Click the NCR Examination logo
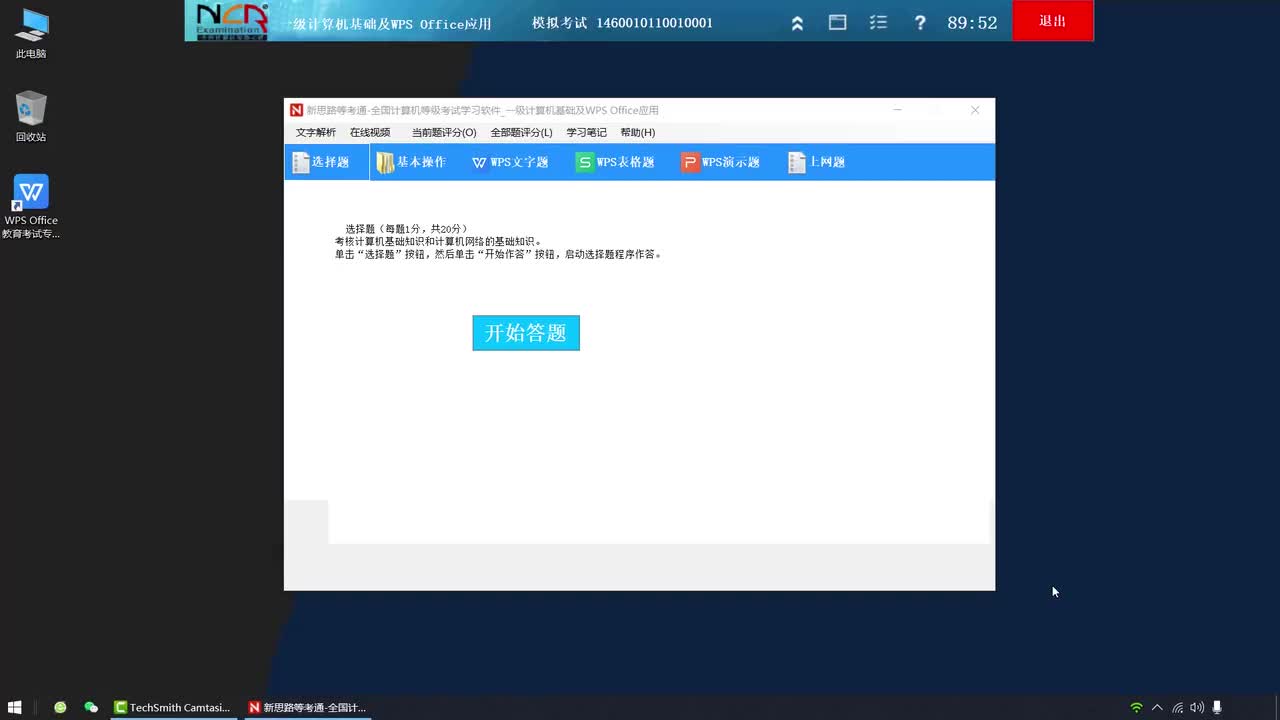This screenshot has width=1280, height=720. click(x=232, y=20)
